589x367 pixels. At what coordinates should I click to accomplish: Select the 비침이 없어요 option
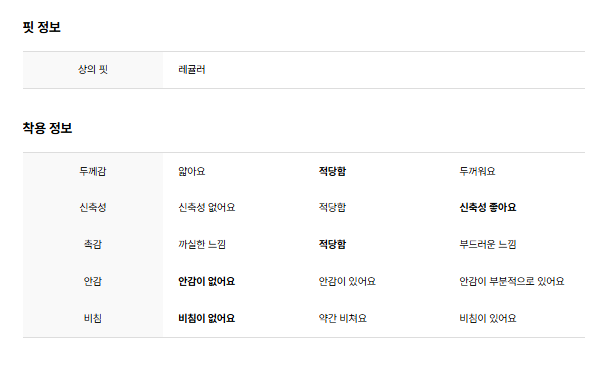coord(207,319)
